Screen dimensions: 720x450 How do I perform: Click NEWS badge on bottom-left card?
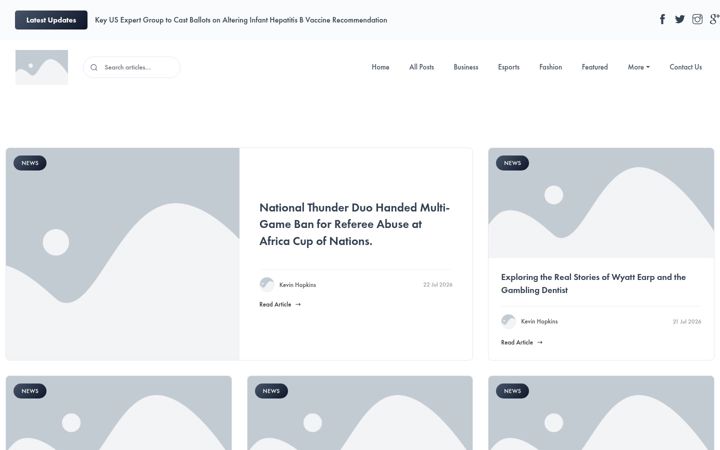click(30, 391)
